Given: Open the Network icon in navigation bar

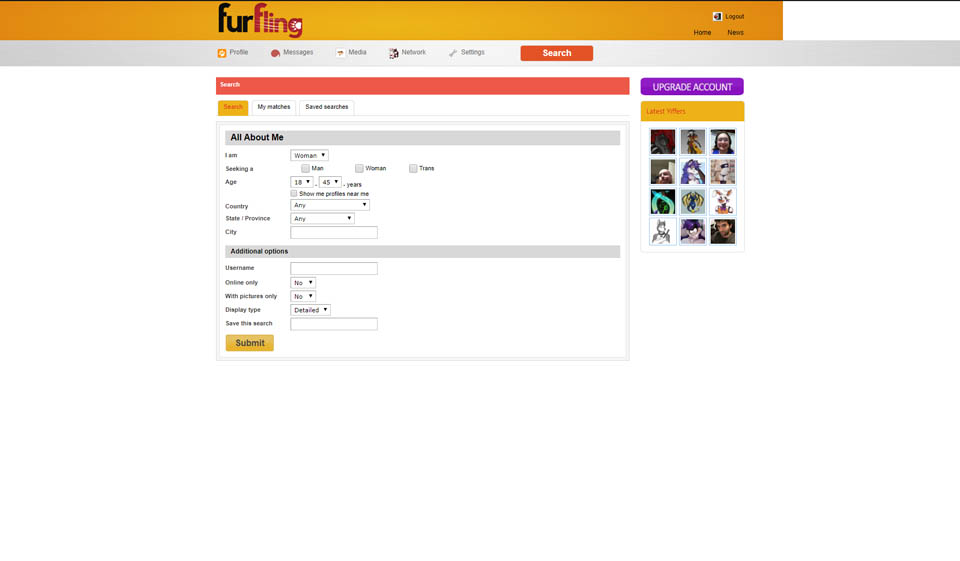Looking at the screenshot, I should click(x=394, y=53).
